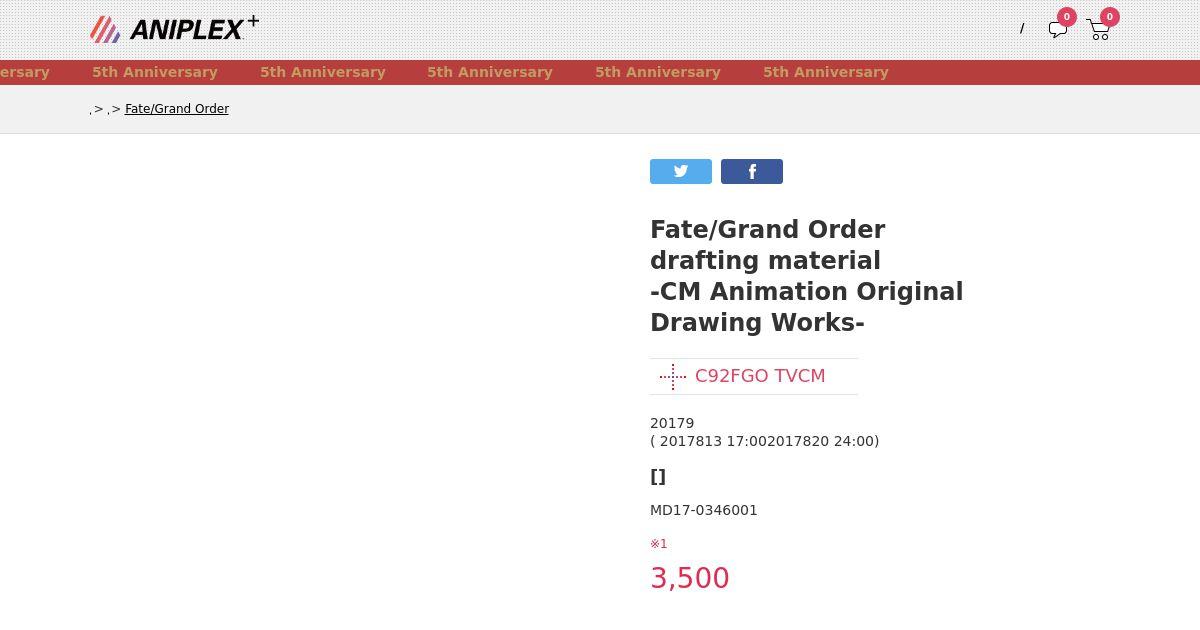Click the 3,500 price text
Image resolution: width=1200 pixels, height=630 pixels.
click(x=690, y=578)
